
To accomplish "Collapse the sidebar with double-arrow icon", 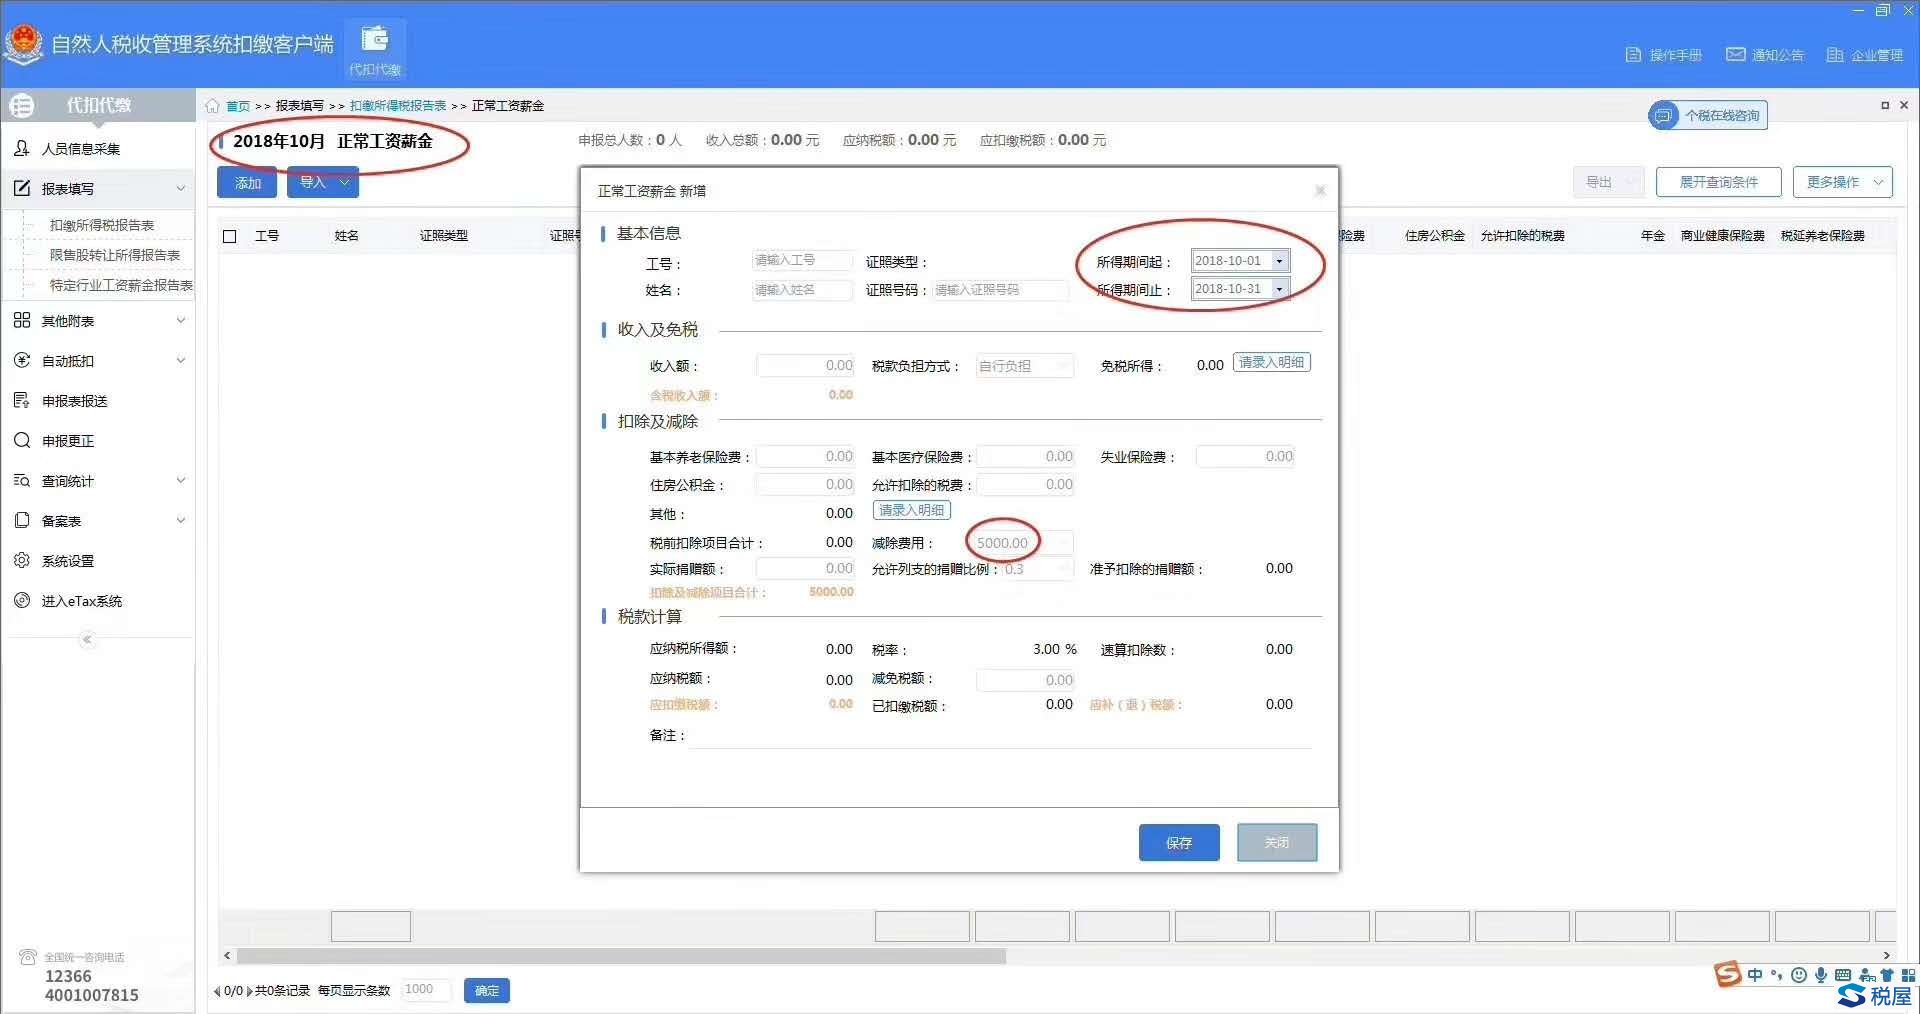I will tap(87, 639).
